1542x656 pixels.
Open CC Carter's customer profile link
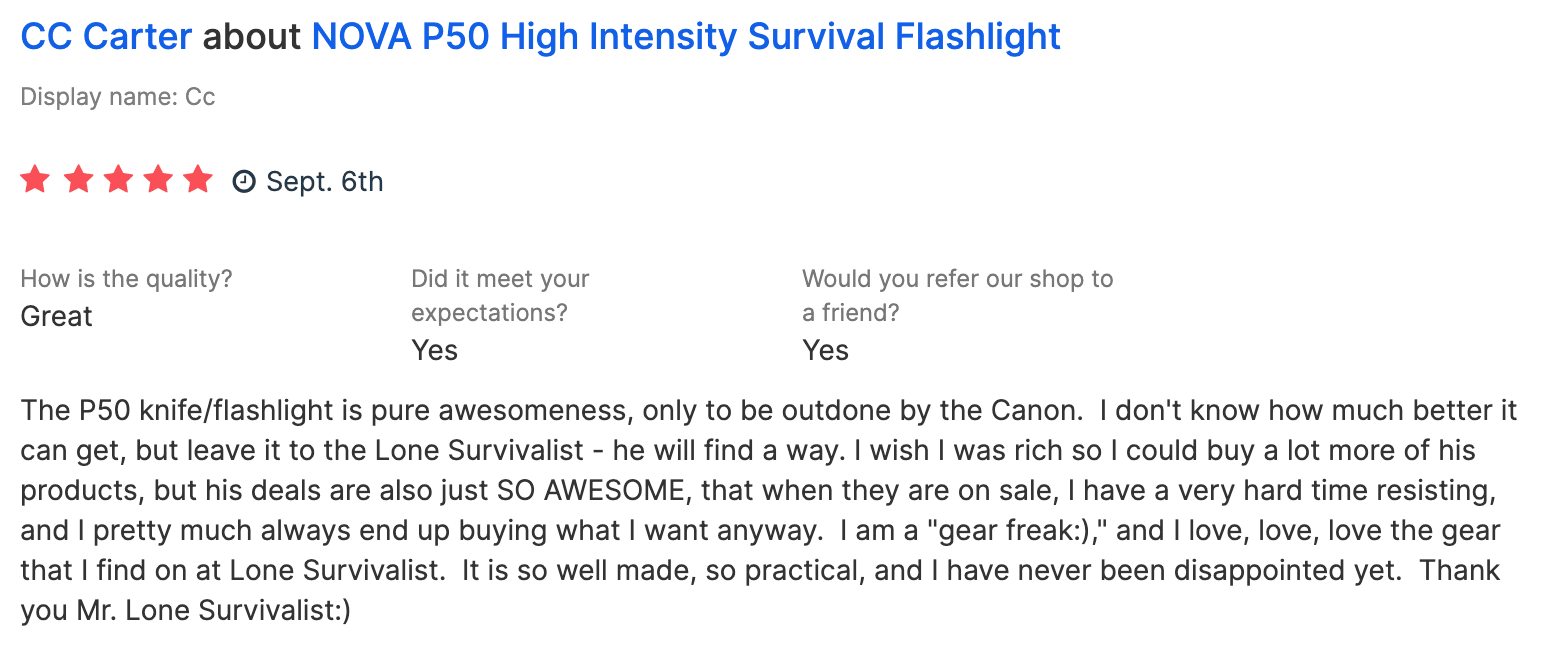click(x=106, y=37)
